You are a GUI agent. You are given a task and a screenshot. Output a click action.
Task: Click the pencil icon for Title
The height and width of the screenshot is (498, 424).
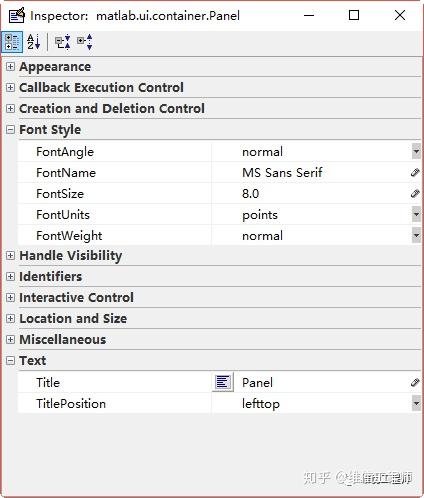415,382
